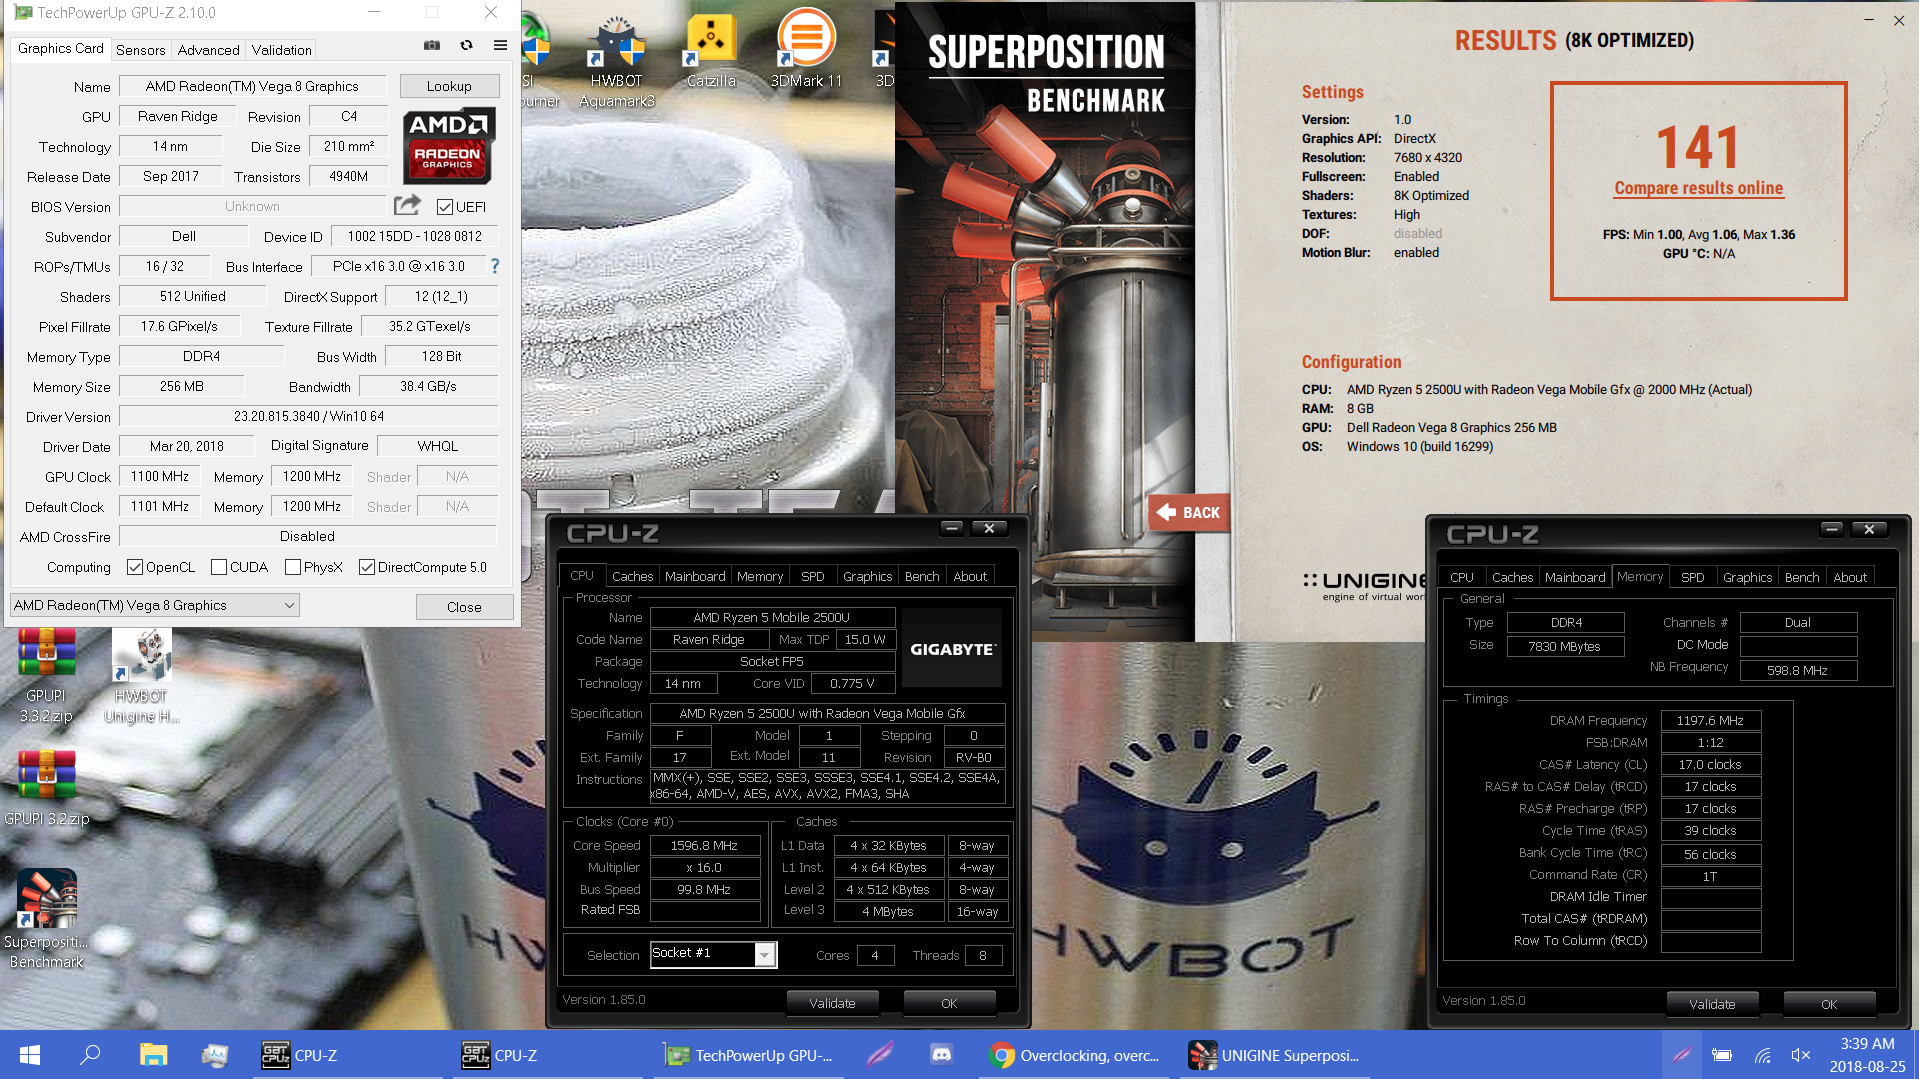The width and height of the screenshot is (1919, 1079).
Task: Toggle the OpenCL checkbox
Action: 135,567
